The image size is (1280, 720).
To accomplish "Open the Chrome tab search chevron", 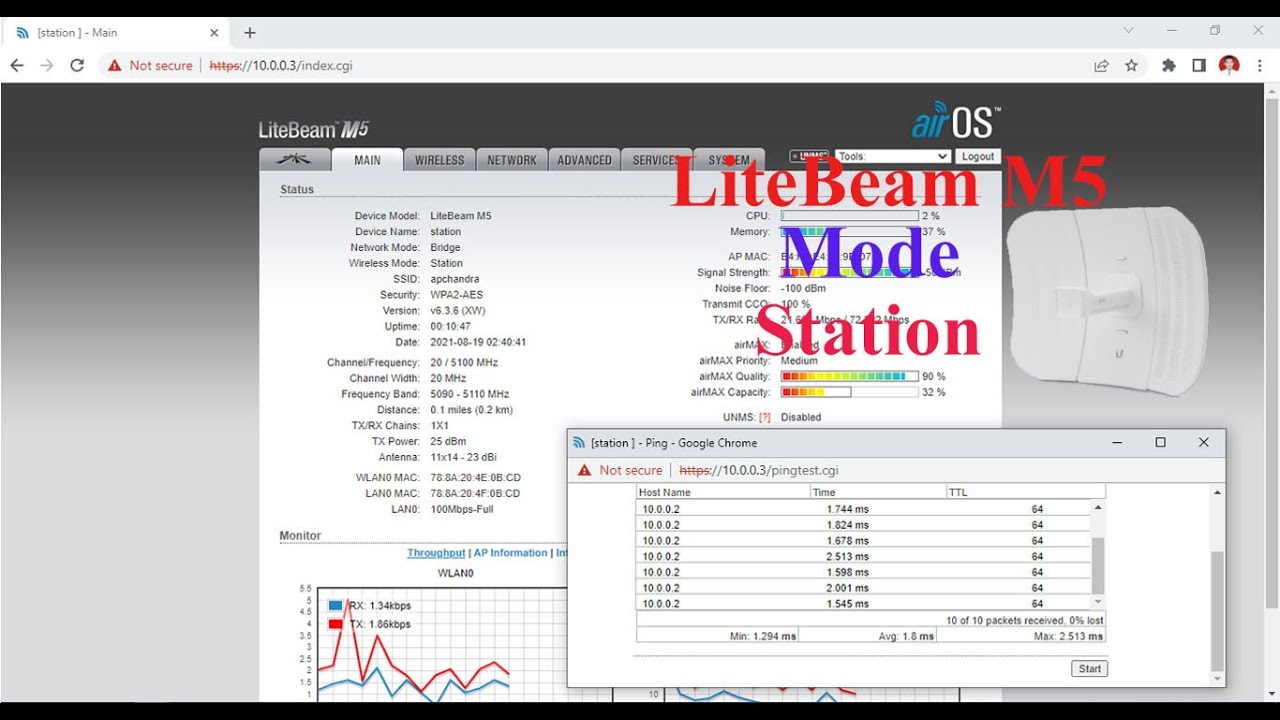I will (1128, 30).
